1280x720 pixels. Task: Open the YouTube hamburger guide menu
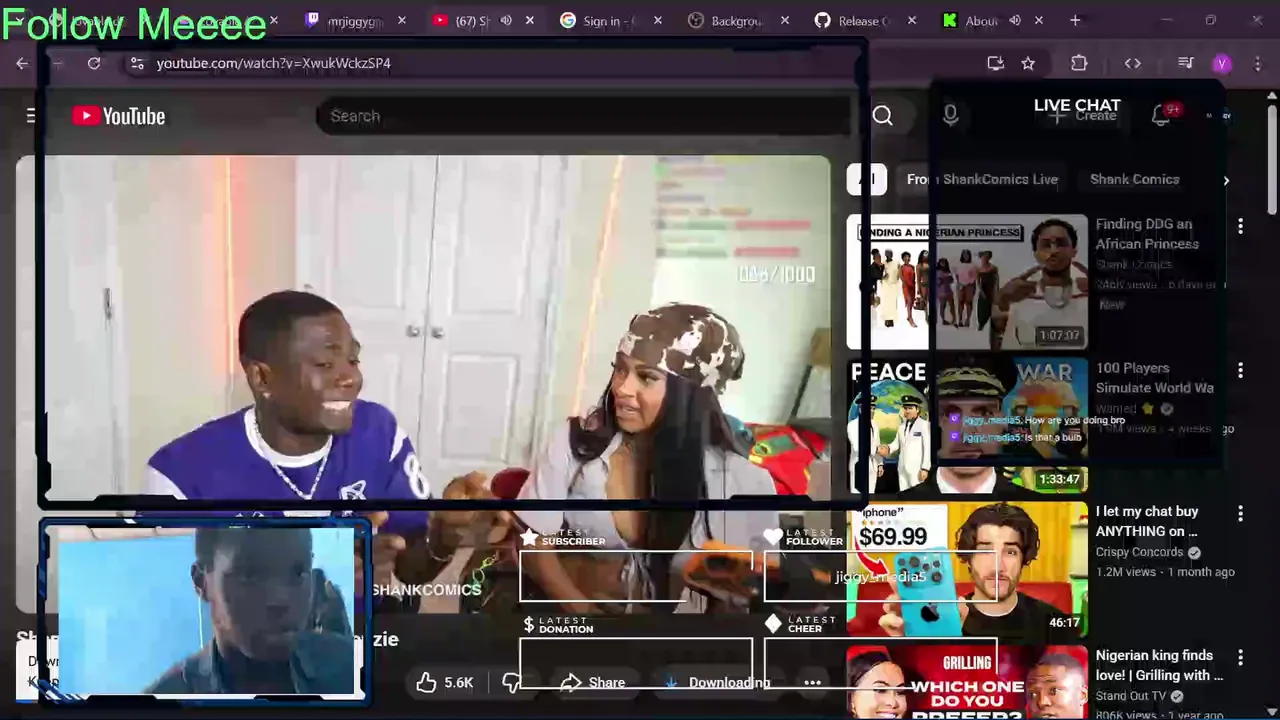[31, 116]
